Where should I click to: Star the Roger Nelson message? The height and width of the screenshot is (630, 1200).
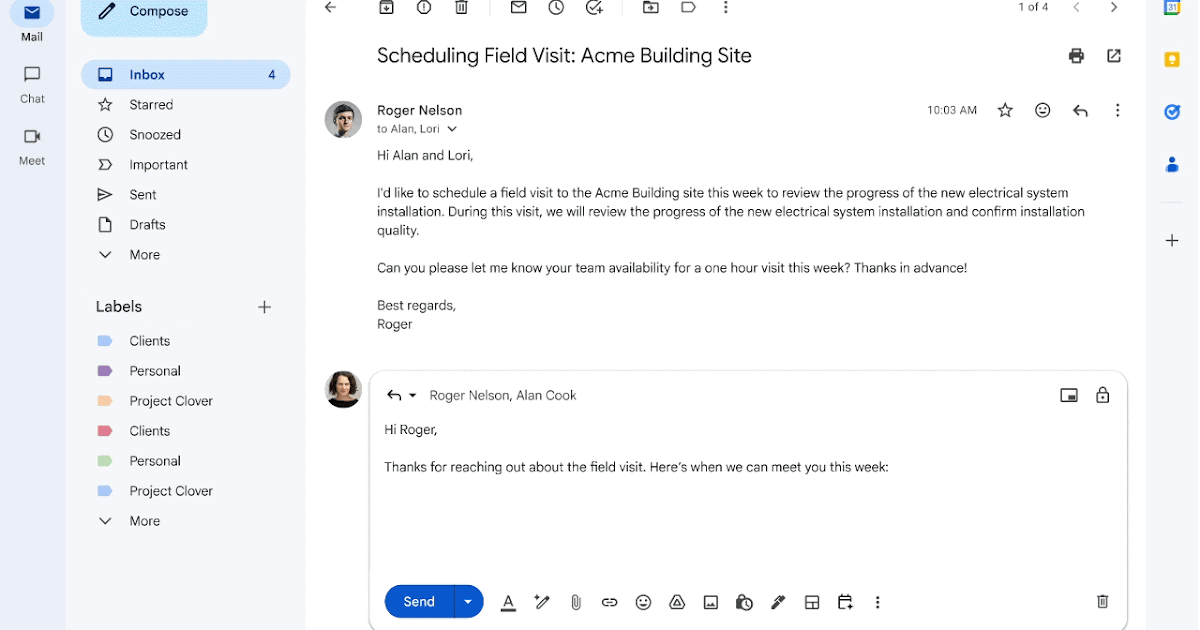coord(1005,110)
